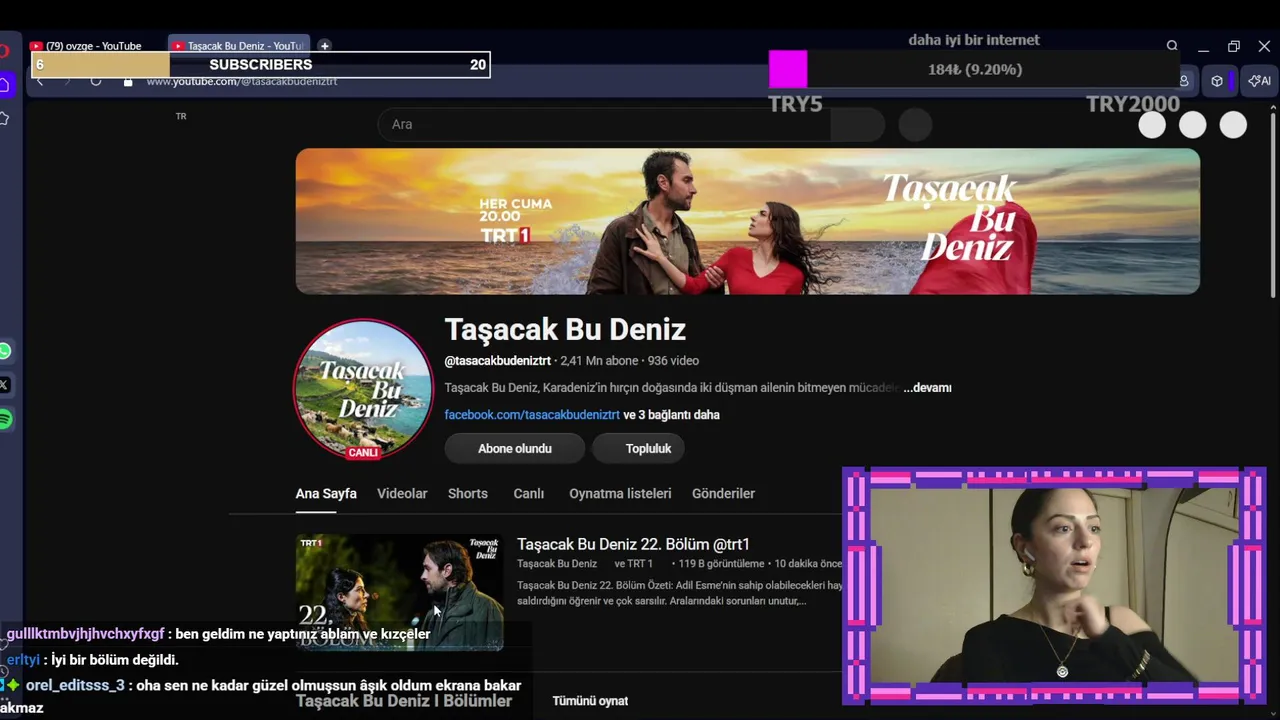
Task: Open the Spotify sidebar icon
Action: [5, 419]
